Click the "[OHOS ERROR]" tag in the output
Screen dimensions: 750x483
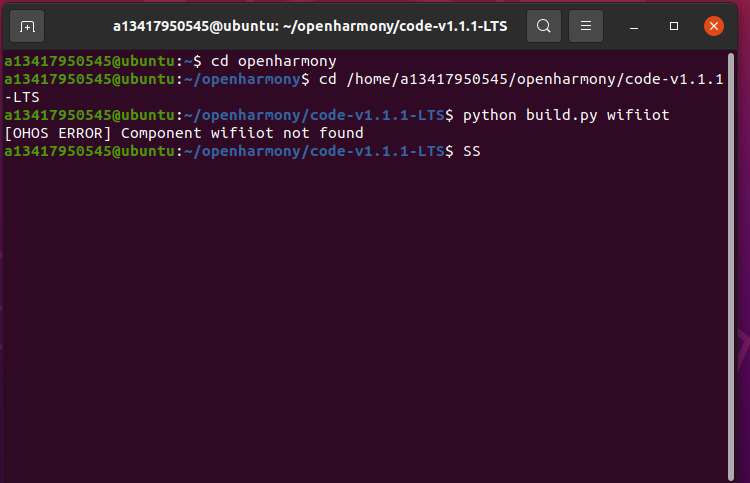pyautogui.click(x=58, y=133)
